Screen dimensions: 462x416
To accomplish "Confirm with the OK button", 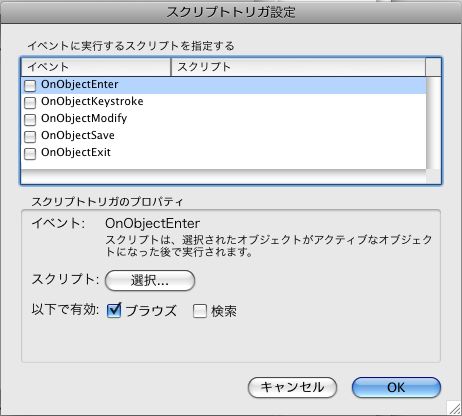I will point(396,387).
